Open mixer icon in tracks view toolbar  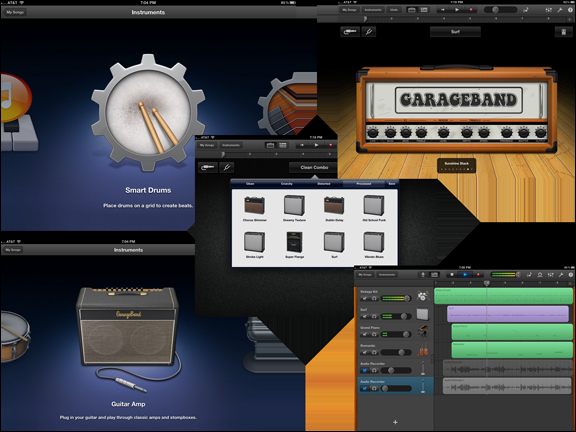coord(550,274)
